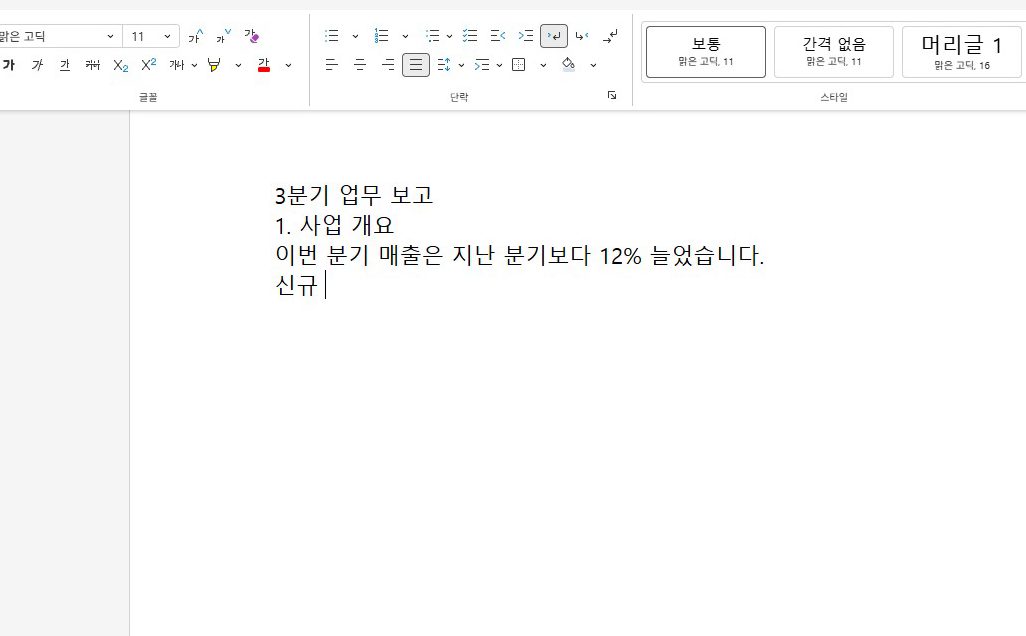Center align the paragraph

360,65
